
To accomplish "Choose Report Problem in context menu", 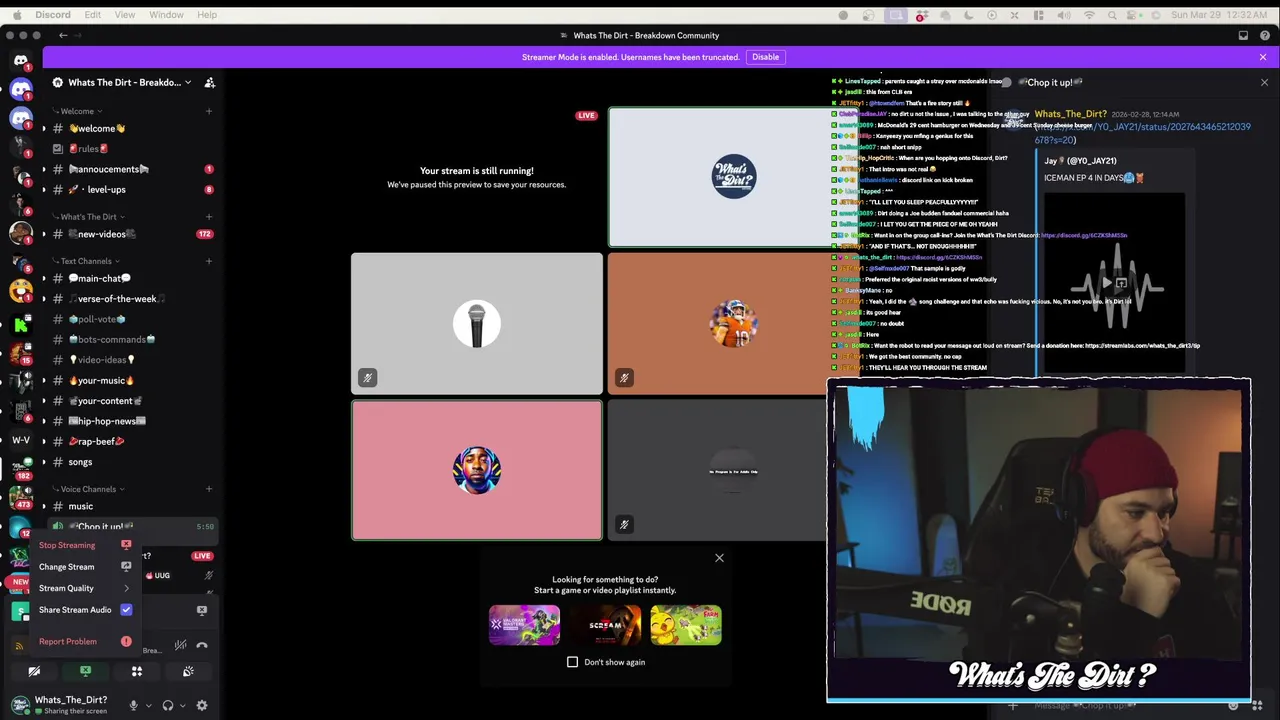I will point(85,641).
